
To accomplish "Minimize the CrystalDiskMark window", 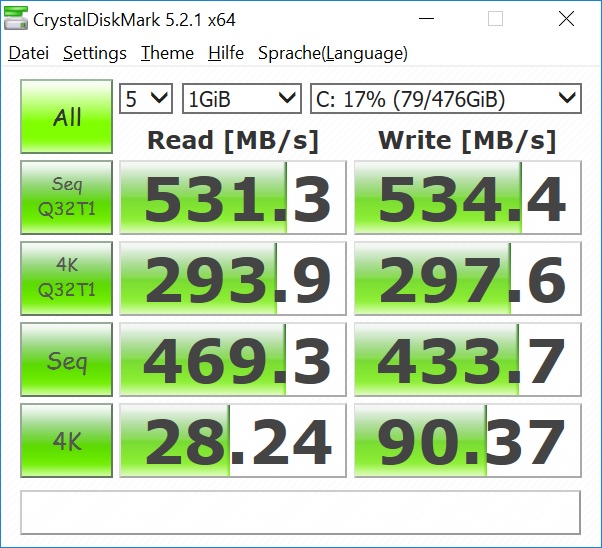I will (426, 18).
